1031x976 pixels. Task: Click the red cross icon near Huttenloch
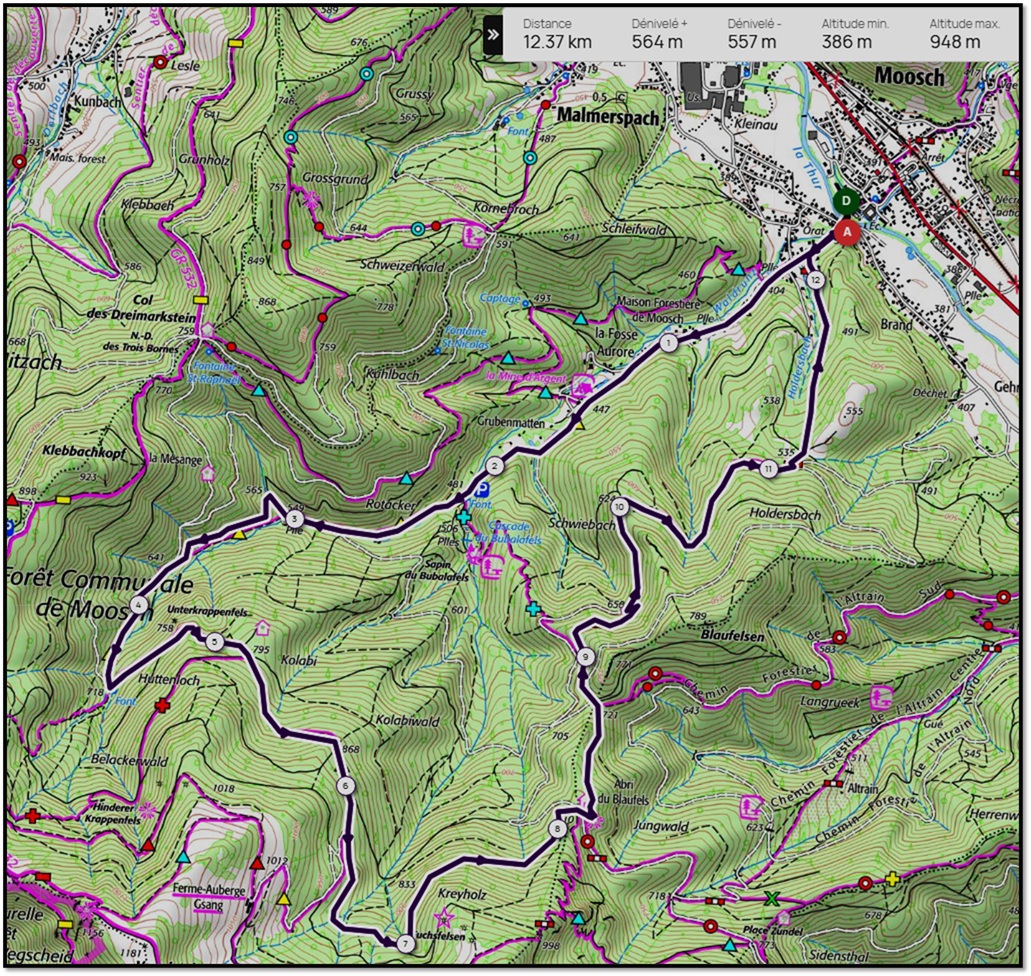click(x=163, y=706)
